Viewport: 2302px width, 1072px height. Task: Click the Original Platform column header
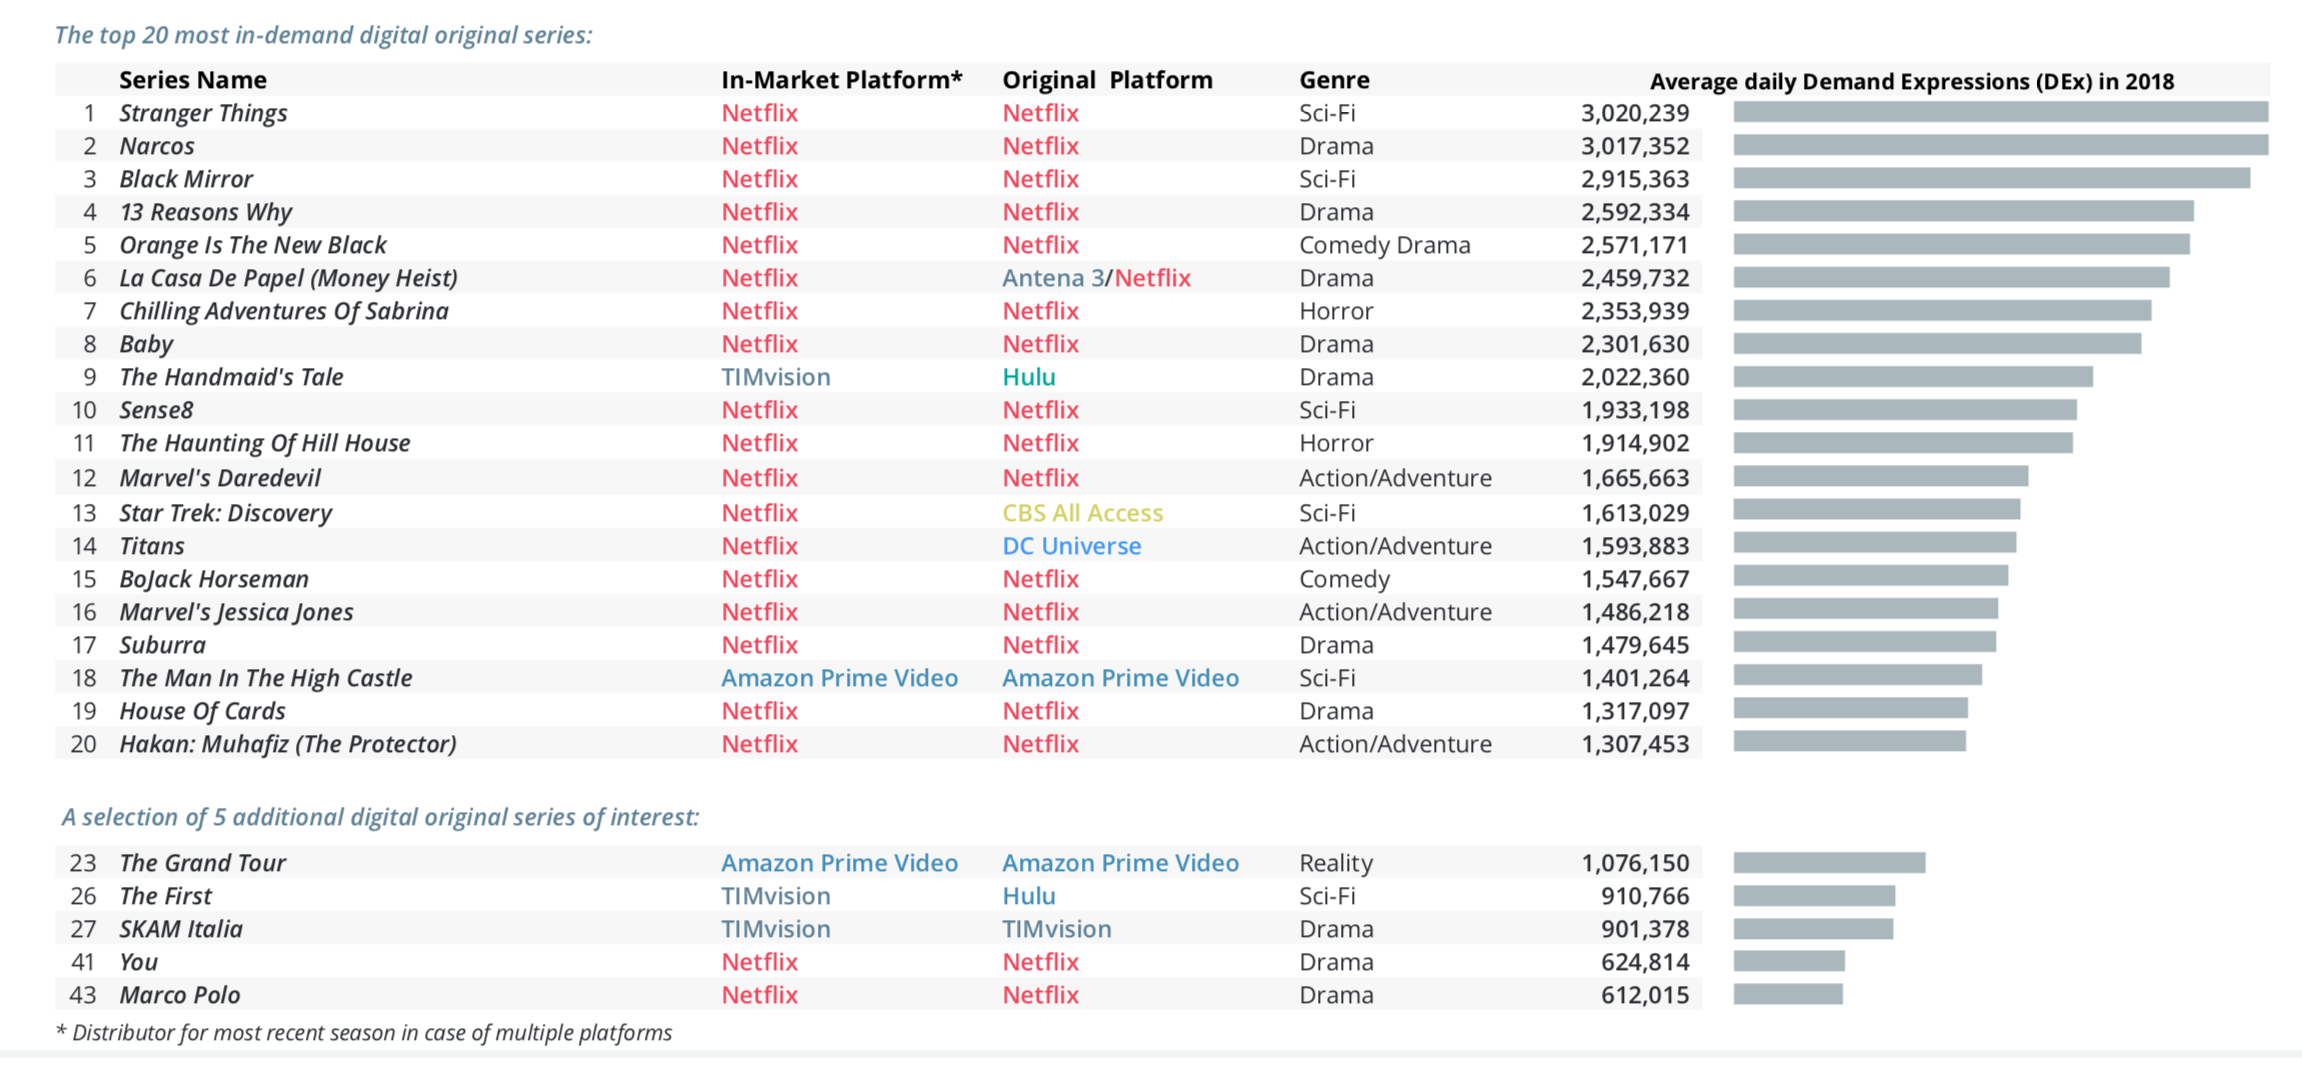click(x=1107, y=80)
